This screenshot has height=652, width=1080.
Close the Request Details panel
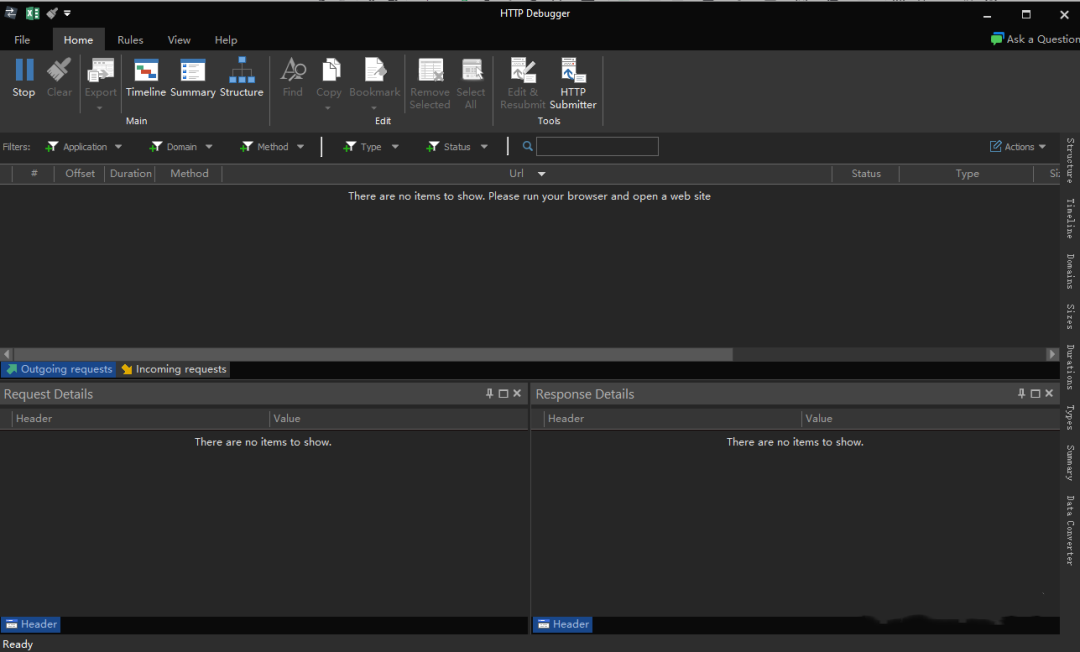tap(517, 393)
